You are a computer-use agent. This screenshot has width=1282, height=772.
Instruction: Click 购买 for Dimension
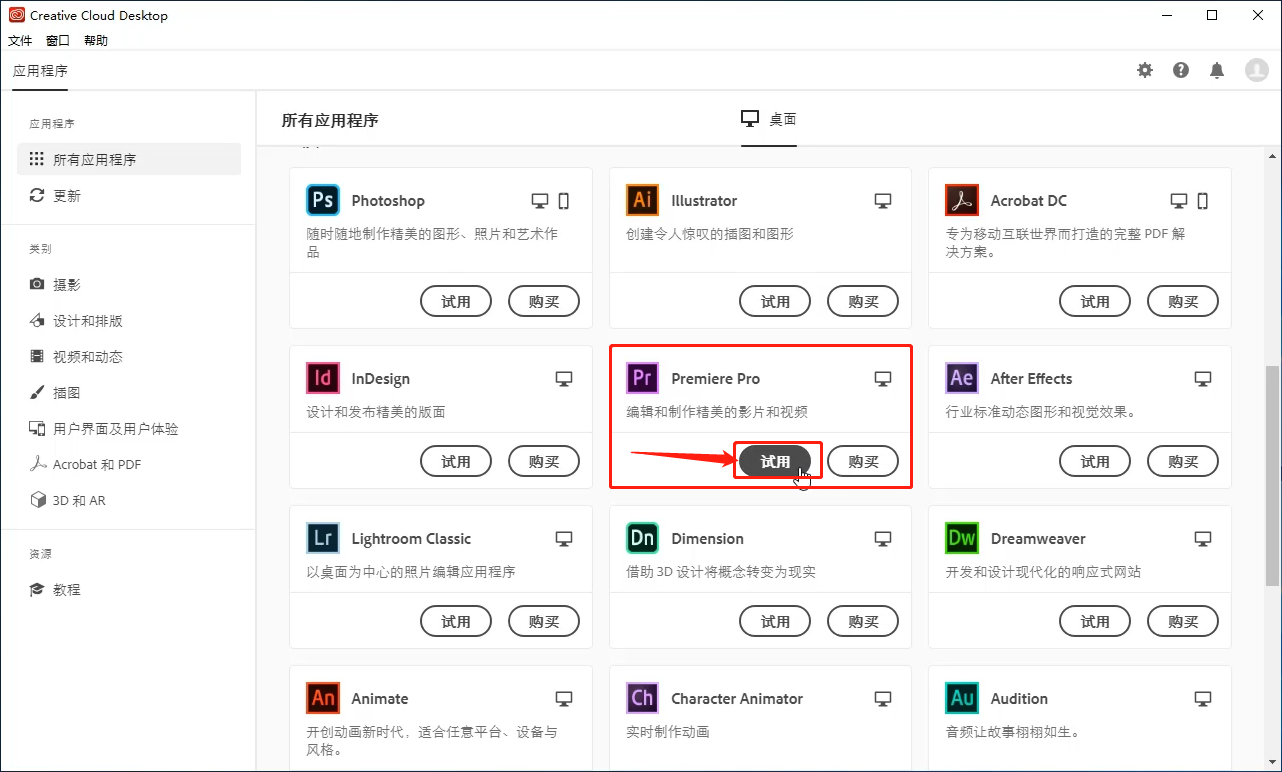click(863, 621)
